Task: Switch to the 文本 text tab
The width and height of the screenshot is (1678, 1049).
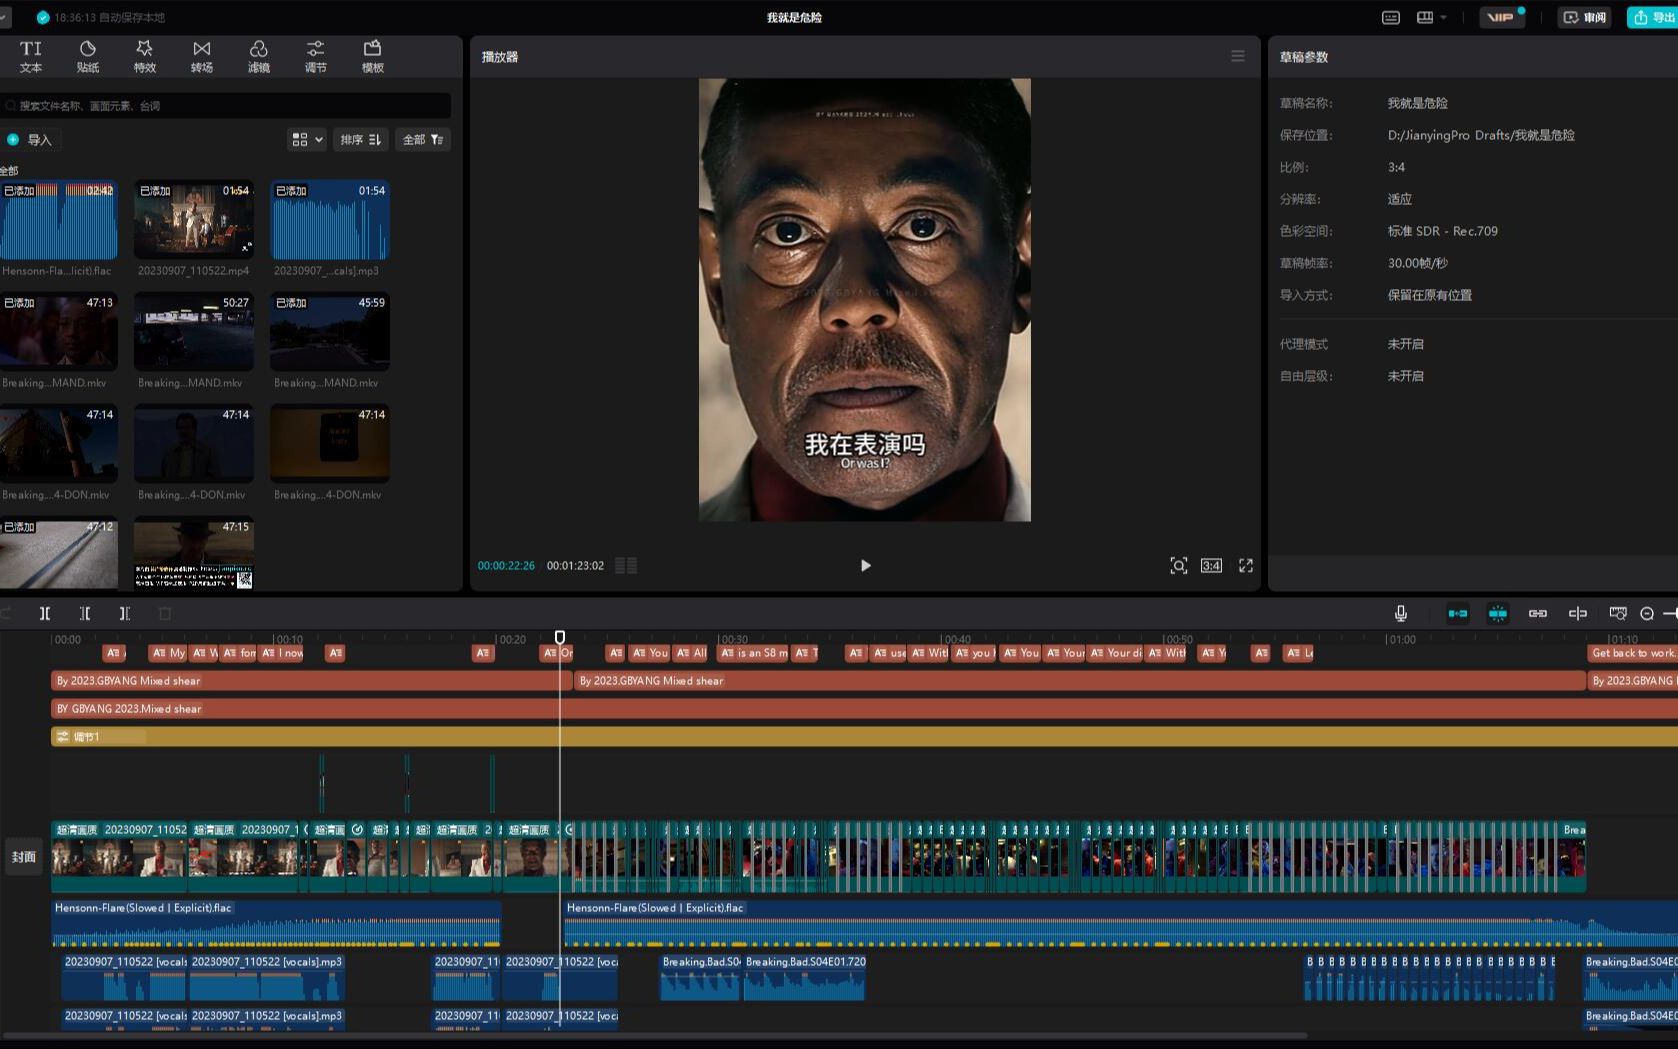Action: coord(31,56)
